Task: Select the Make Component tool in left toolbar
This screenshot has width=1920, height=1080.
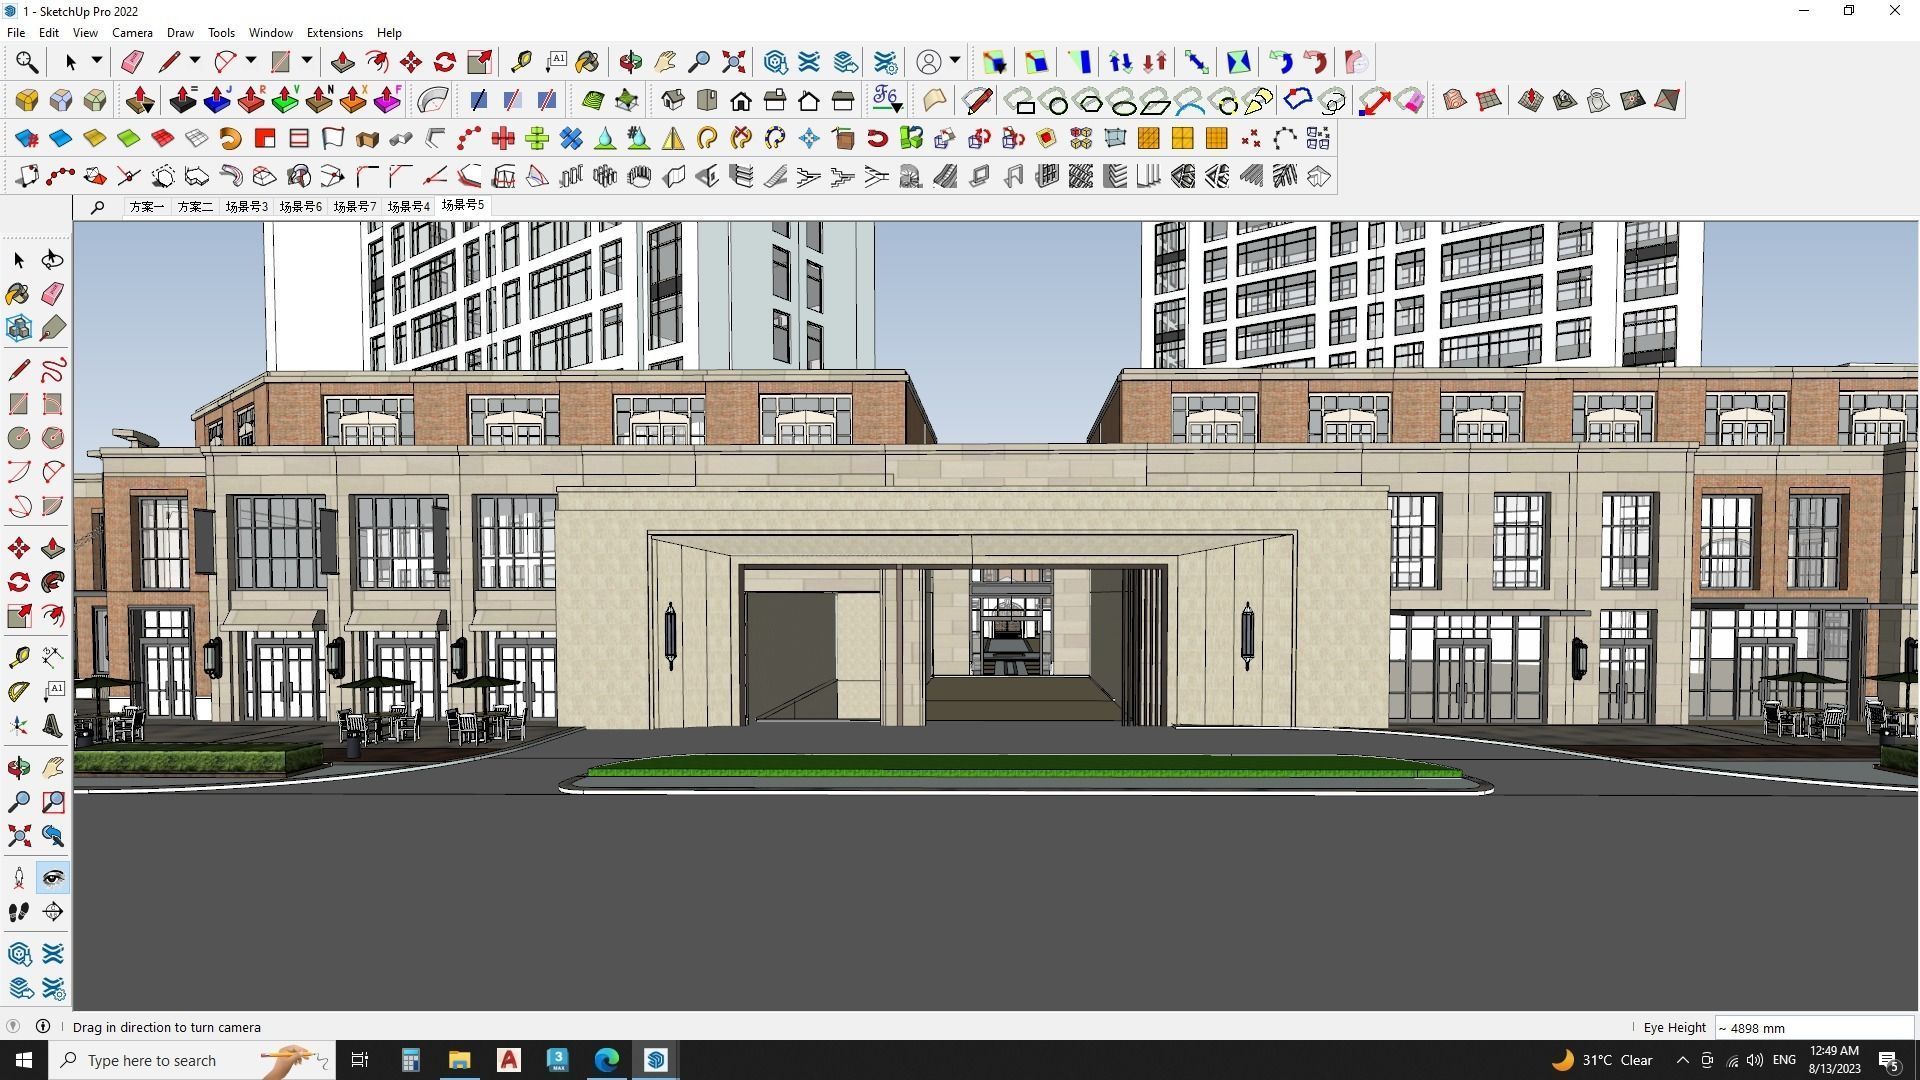Action: (x=18, y=328)
